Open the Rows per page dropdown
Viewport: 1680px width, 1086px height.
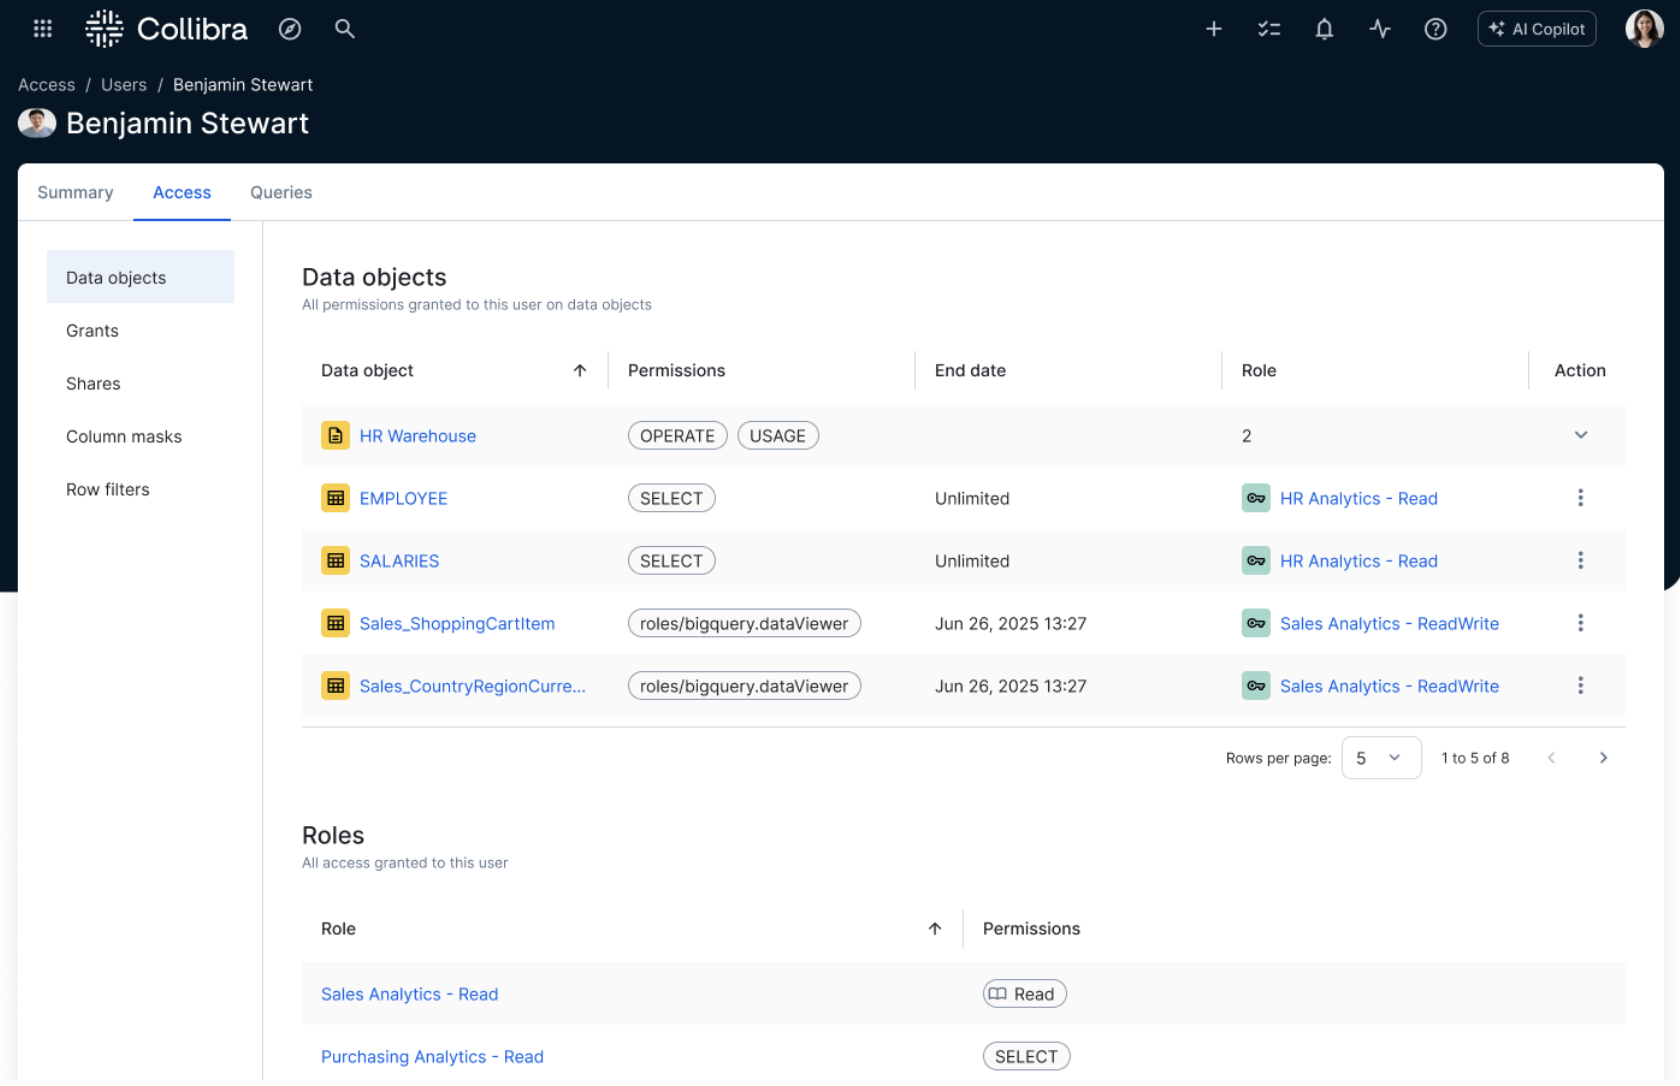(x=1380, y=758)
